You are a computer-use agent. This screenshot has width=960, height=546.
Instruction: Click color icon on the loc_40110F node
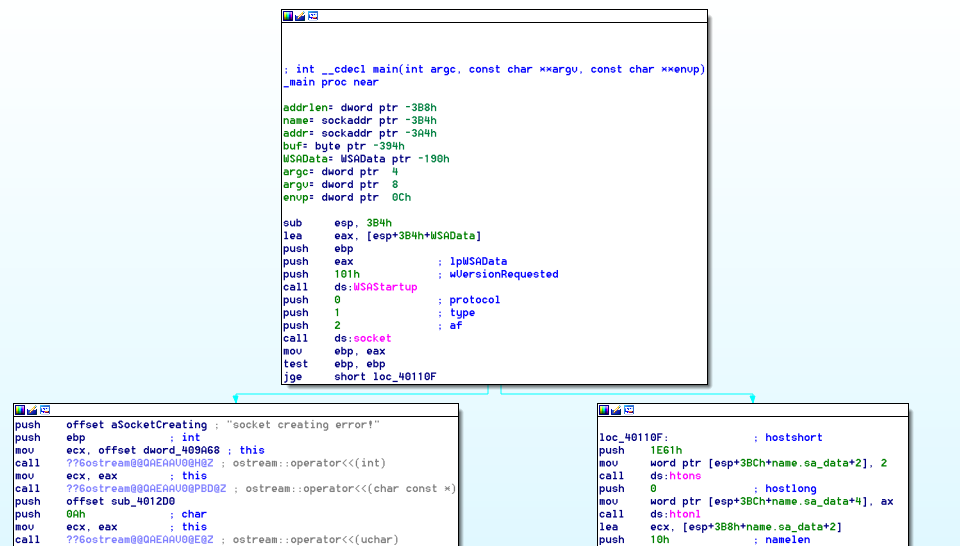(604, 410)
